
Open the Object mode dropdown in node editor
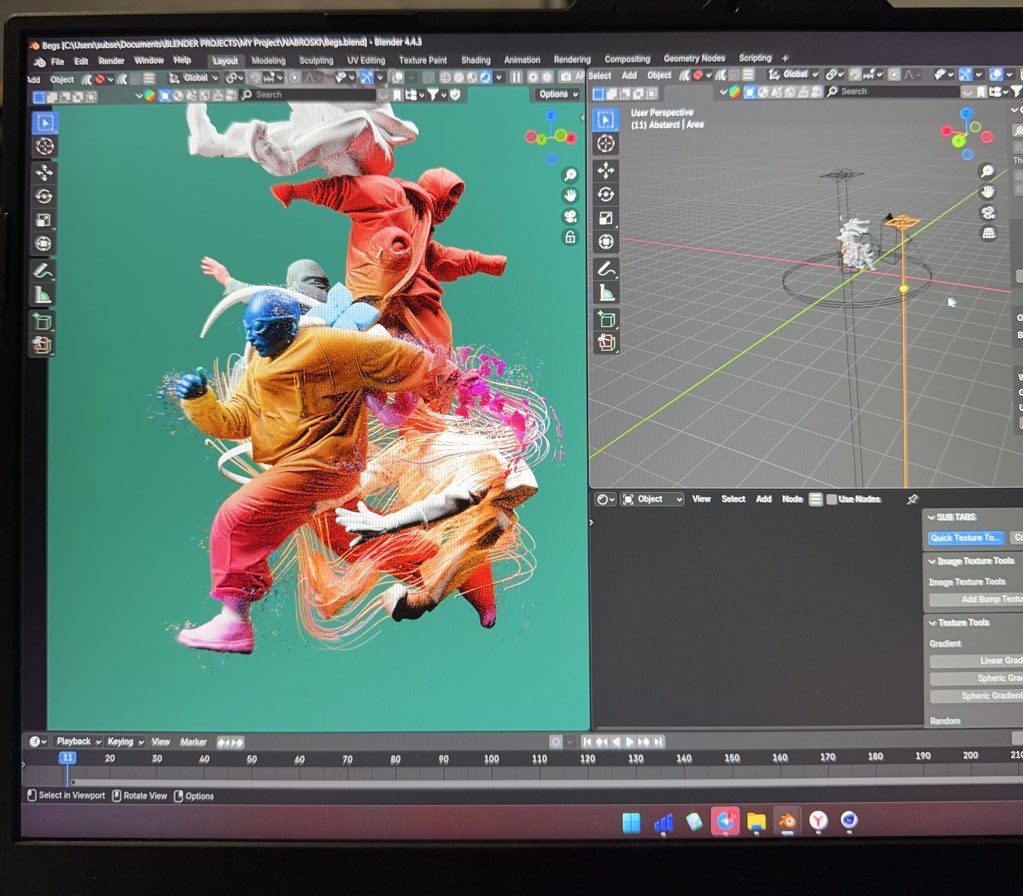click(x=652, y=499)
